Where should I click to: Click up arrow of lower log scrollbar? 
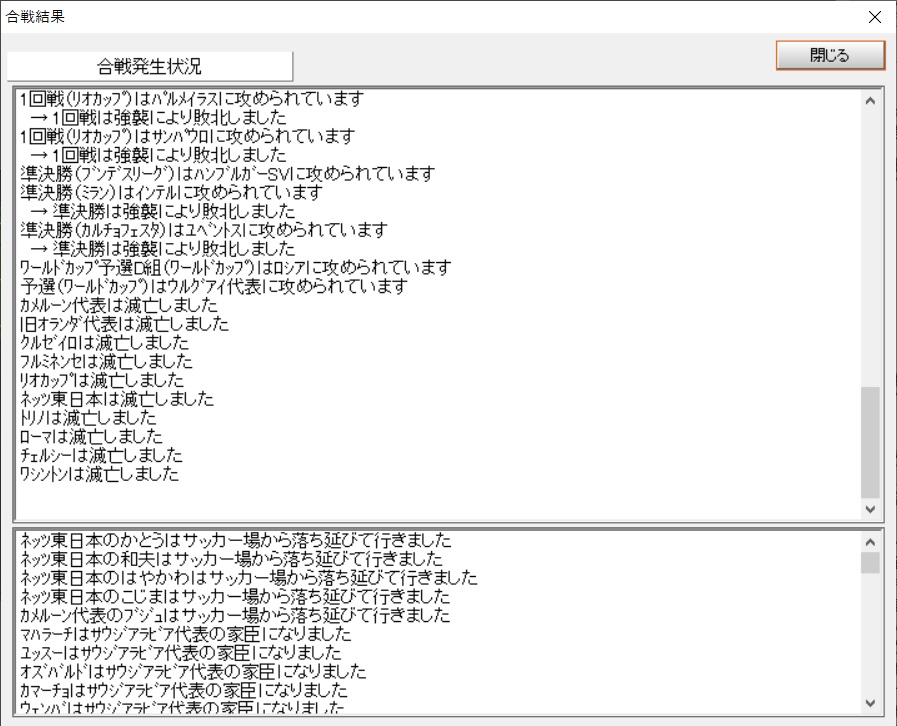870,541
